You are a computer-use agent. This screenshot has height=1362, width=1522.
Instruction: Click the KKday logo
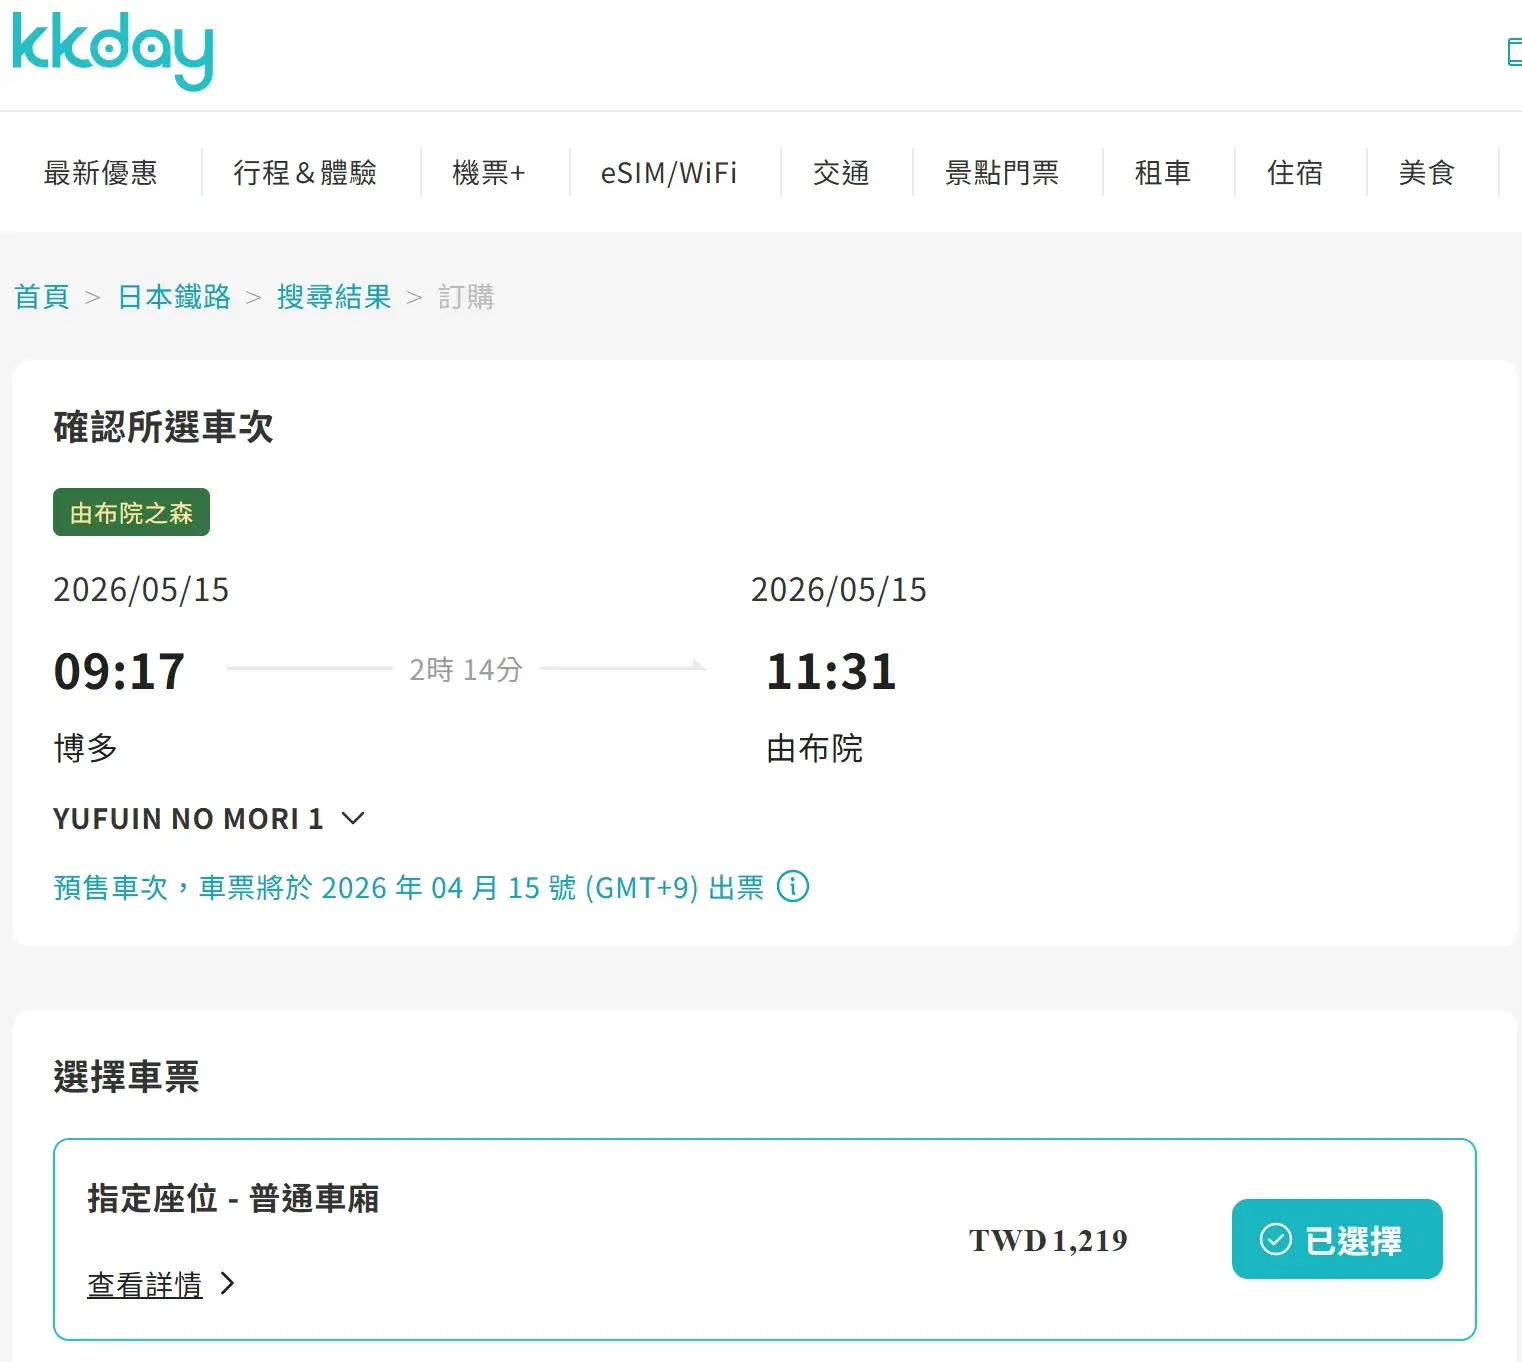112,50
